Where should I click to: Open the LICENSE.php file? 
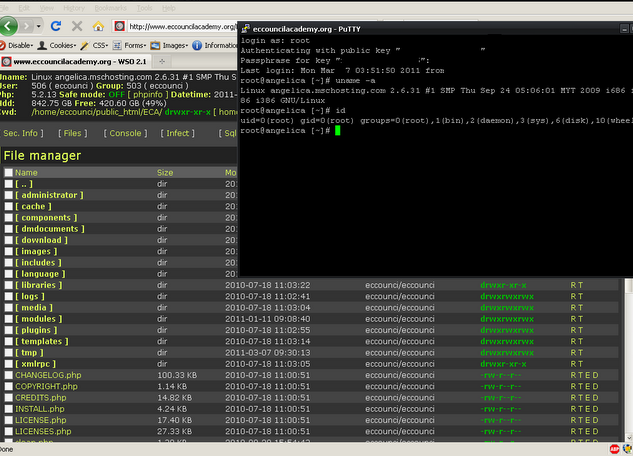click(x=41, y=420)
